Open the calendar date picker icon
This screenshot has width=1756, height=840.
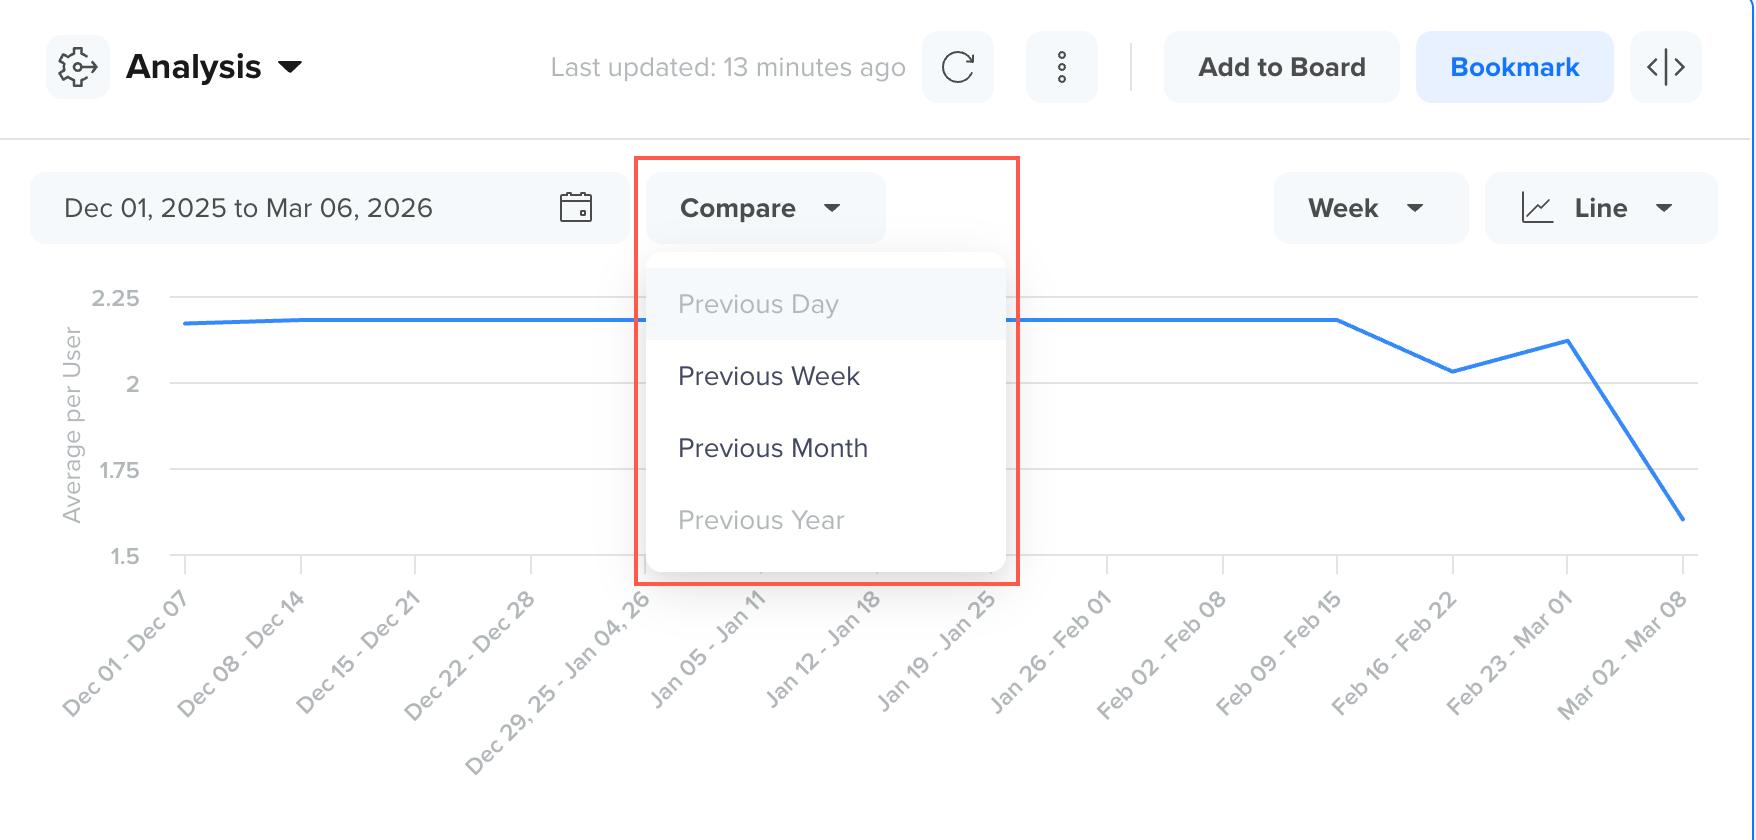coord(575,207)
